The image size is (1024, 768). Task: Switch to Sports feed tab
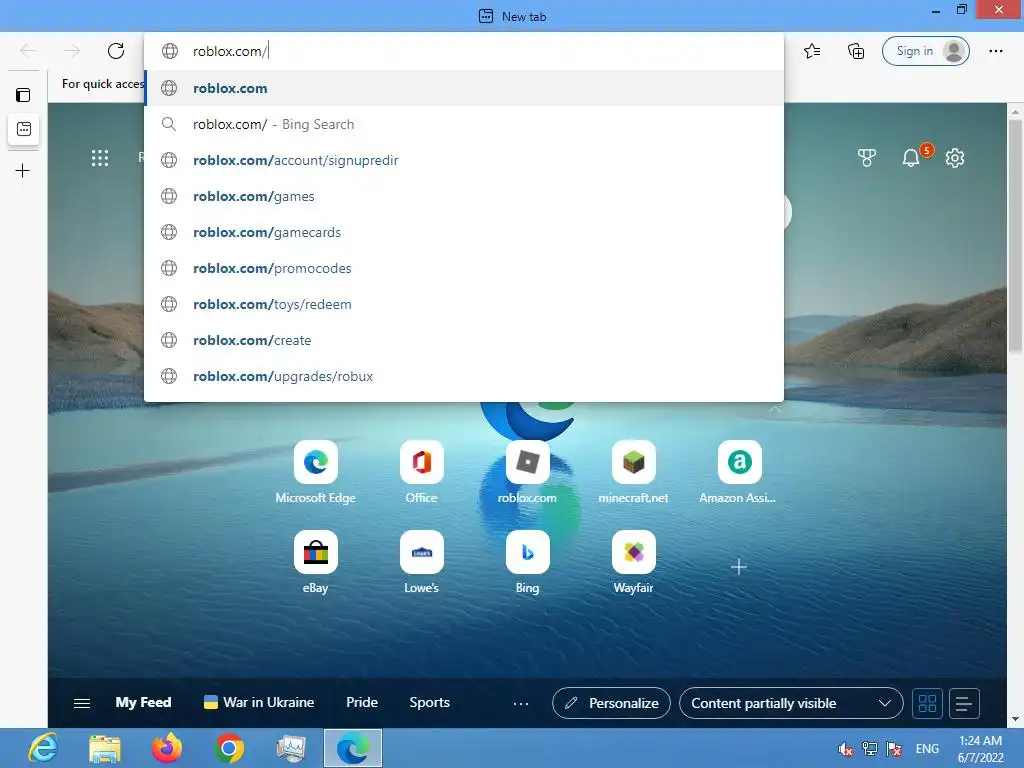(x=429, y=703)
